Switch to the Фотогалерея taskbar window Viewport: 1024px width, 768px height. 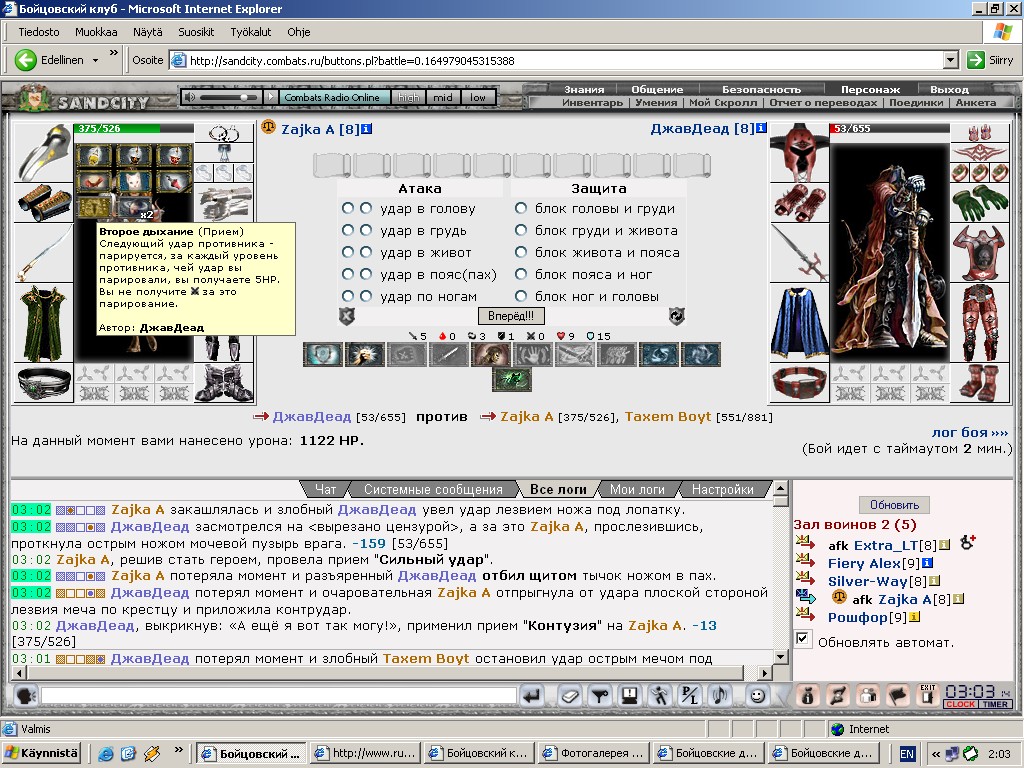tap(594, 754)
